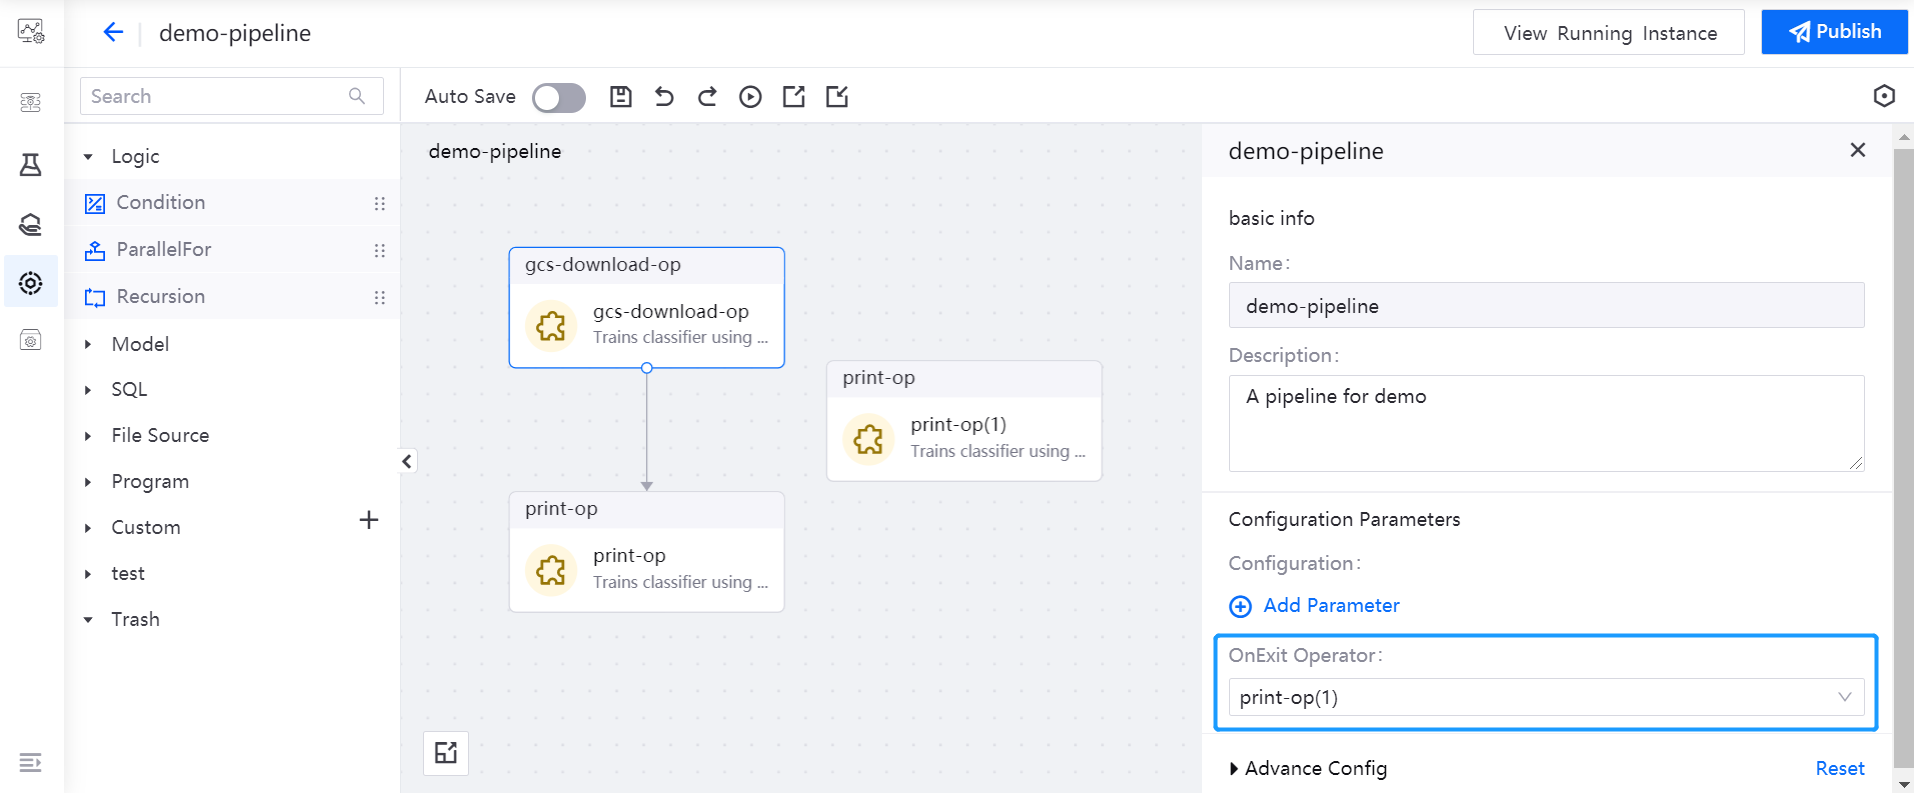Expand the test category
The image size is (1914, 793).
pyautogui.click(x=88, y=574)
